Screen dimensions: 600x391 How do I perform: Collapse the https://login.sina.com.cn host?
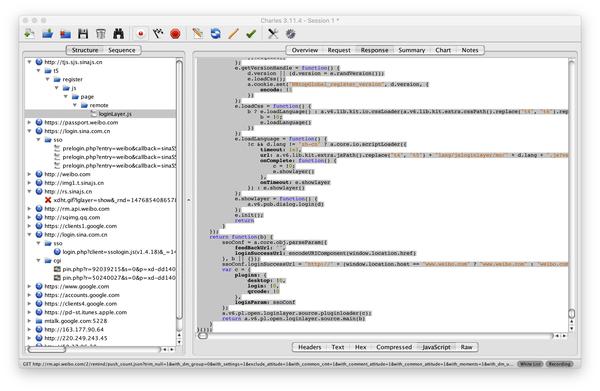pyautogui.click(x=29, y=131)
